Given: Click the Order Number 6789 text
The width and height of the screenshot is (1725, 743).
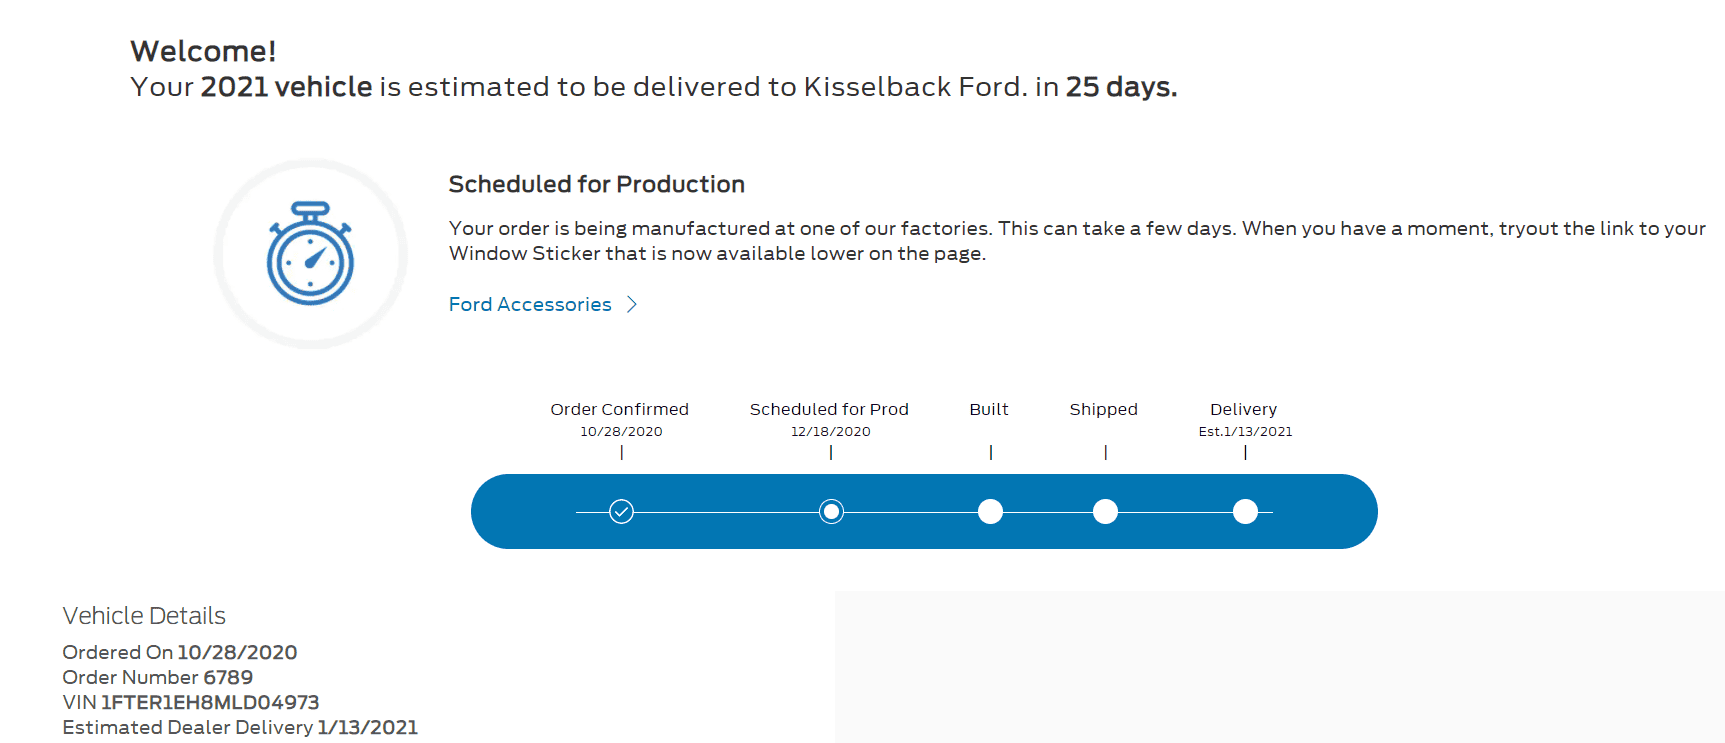Looking at the screenshot, I should click(x=158, y=677).
